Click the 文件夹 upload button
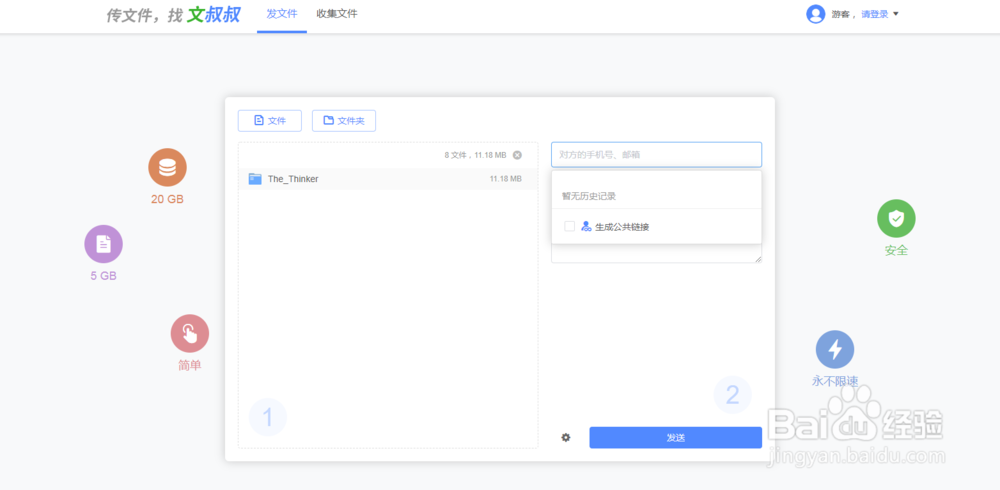The height and width of the screenshot is (490, 1000). click(x=344, y=121)
